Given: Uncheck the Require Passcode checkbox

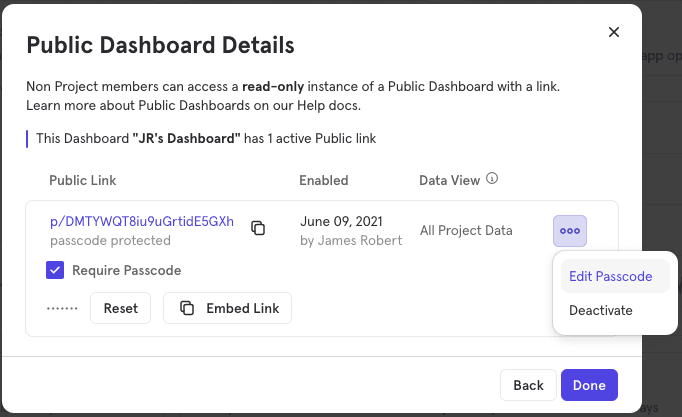Looking at the screenshot, I should pos(56,270).
